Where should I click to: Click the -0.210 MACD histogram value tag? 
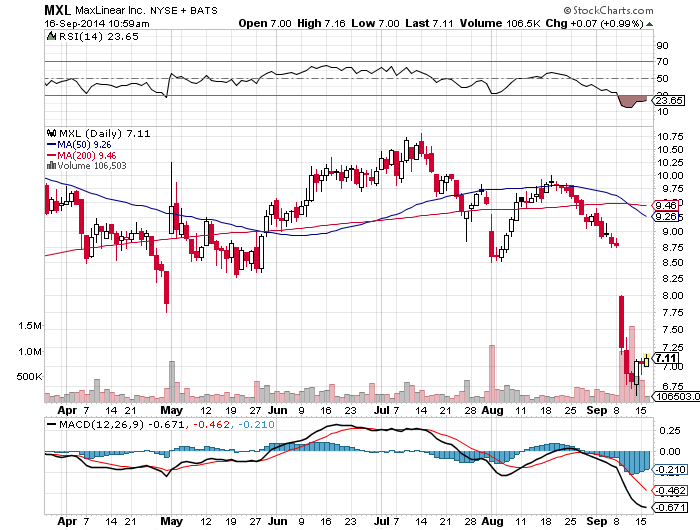pos(670,470)
